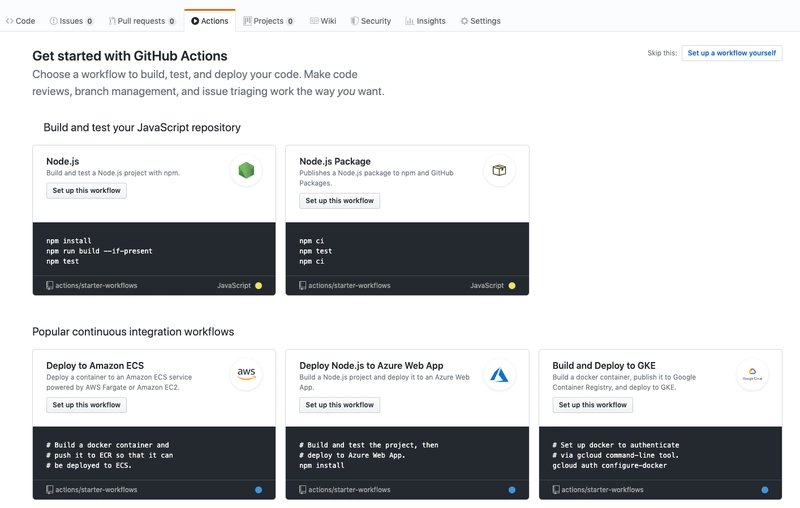Screen dimensions: 800x508
Task: Click 'Get started with GitHub Actions' heading
Action: pos(130,56)
